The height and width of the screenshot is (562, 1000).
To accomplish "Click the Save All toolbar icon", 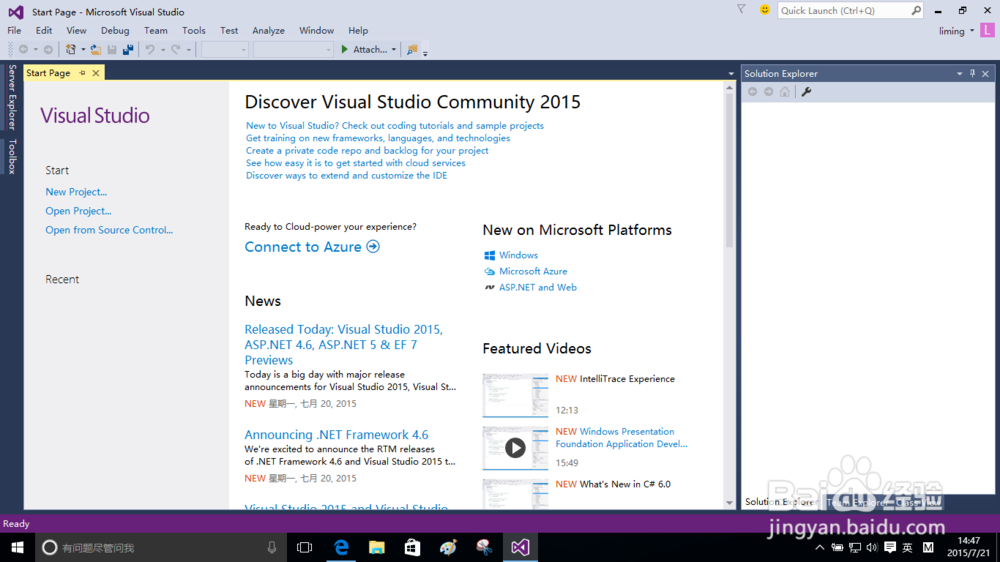I will tap(128, 49).
